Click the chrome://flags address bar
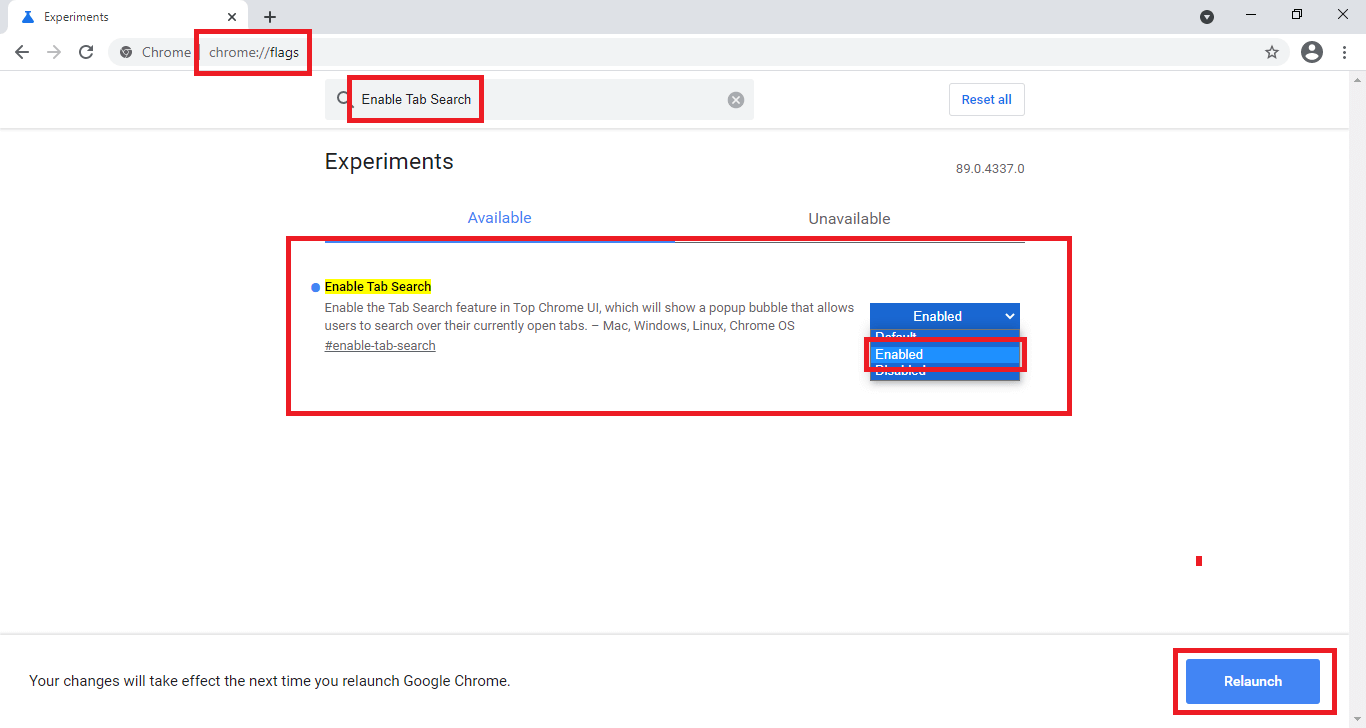1366x728 pixels. pyautogui.click(x=700, y=53)
